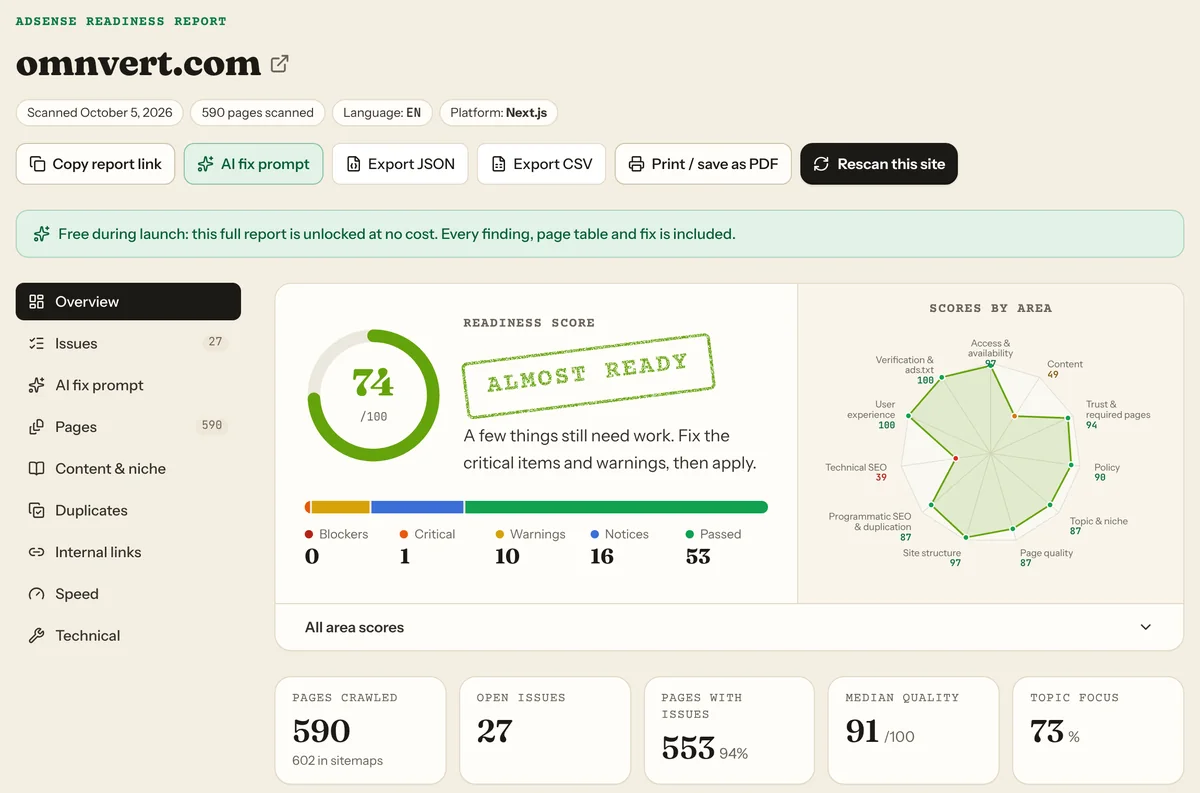1200x793 pixels.
Task: Click the Topic Focus card
Action: point(1098,730)
